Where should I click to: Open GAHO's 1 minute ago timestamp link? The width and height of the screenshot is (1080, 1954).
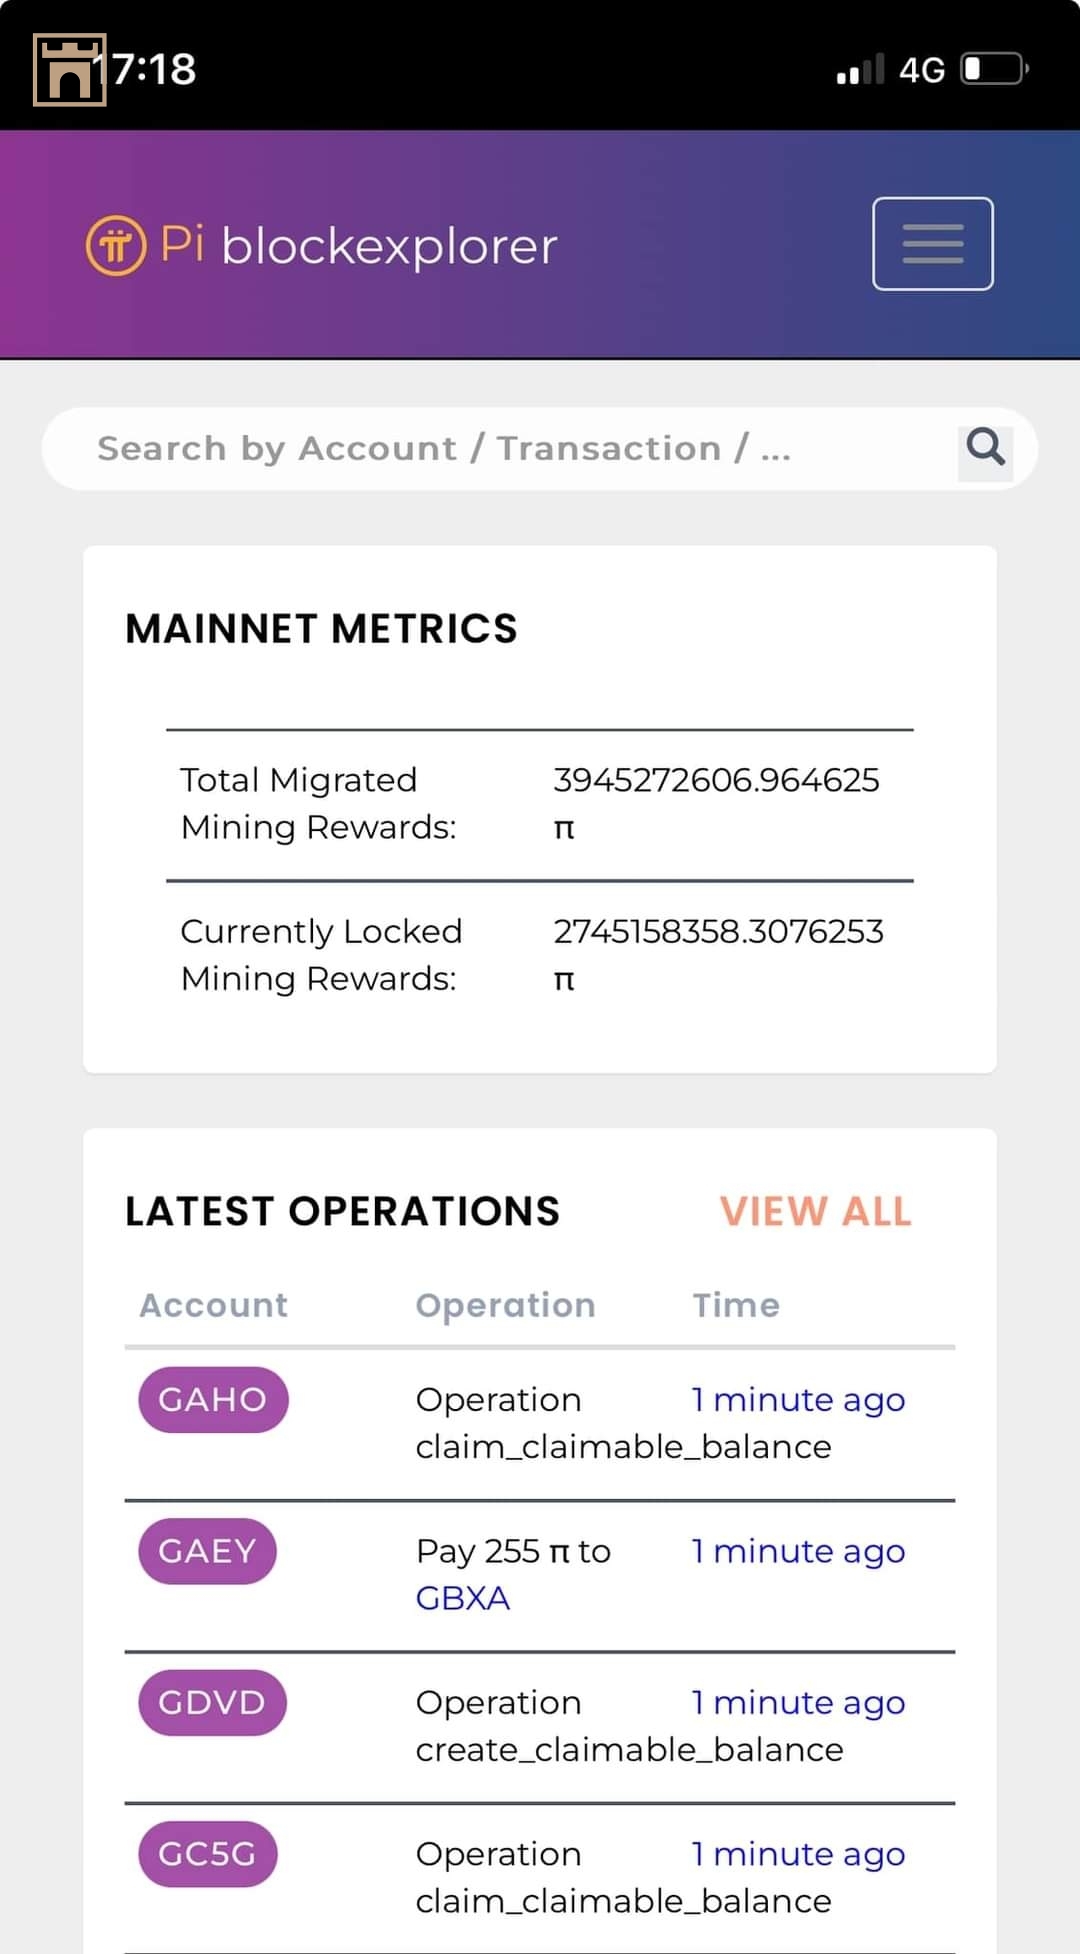pos(798,1399)
